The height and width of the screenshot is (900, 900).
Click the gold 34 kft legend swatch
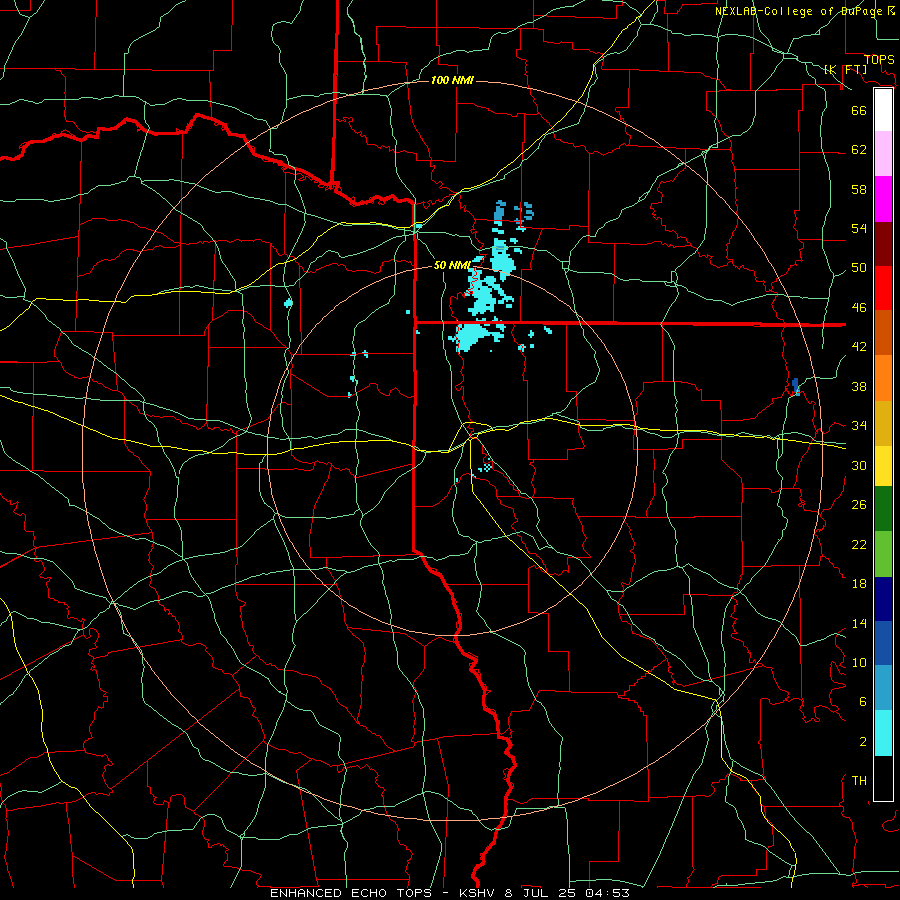click(x=883, y=422)
